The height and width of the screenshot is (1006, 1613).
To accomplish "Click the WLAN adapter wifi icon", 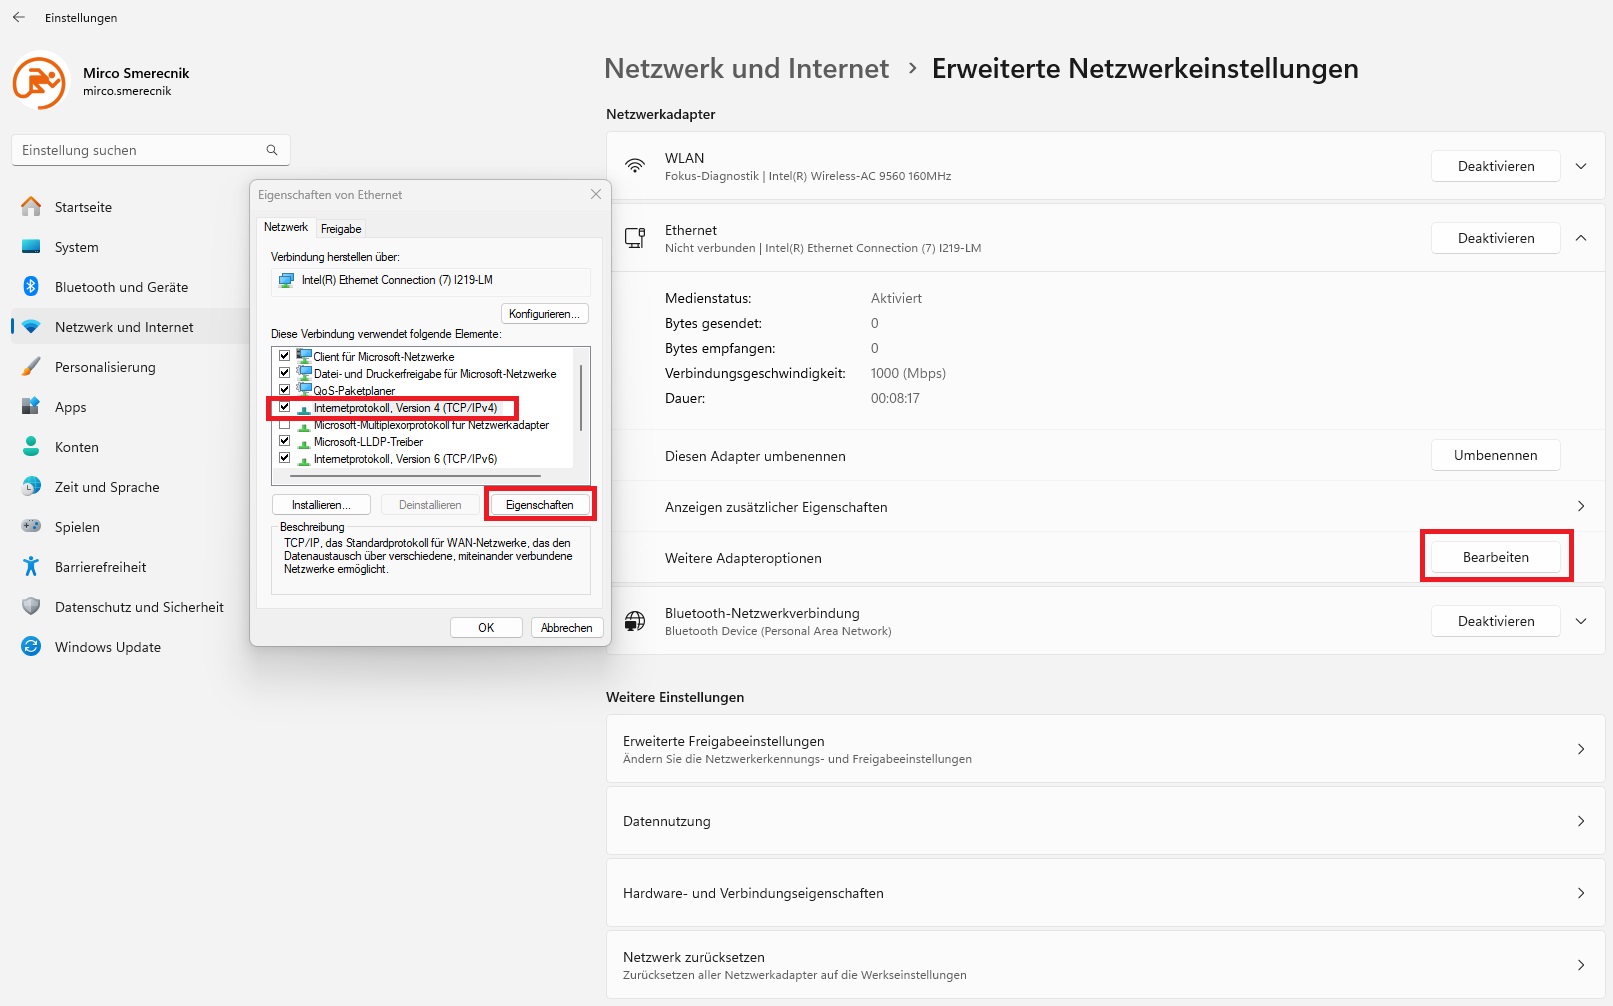I will coord(635,166).
